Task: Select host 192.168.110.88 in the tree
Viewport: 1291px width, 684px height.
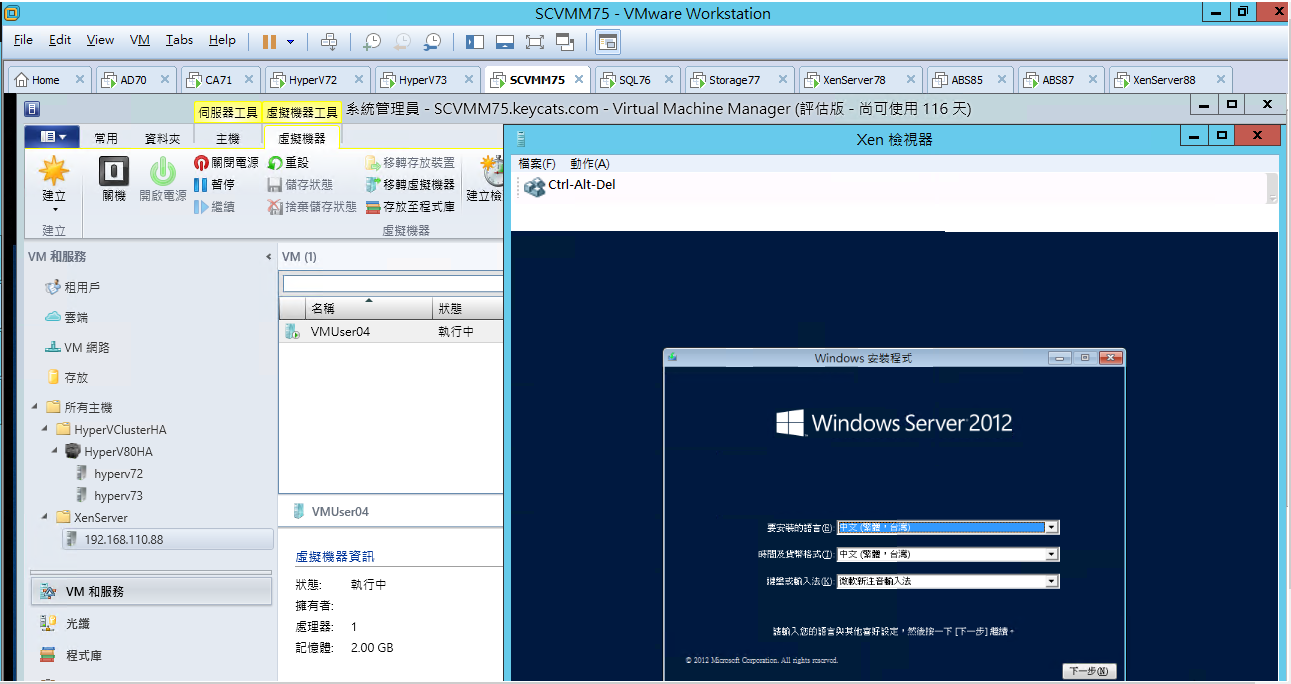Action: point(166,539)
